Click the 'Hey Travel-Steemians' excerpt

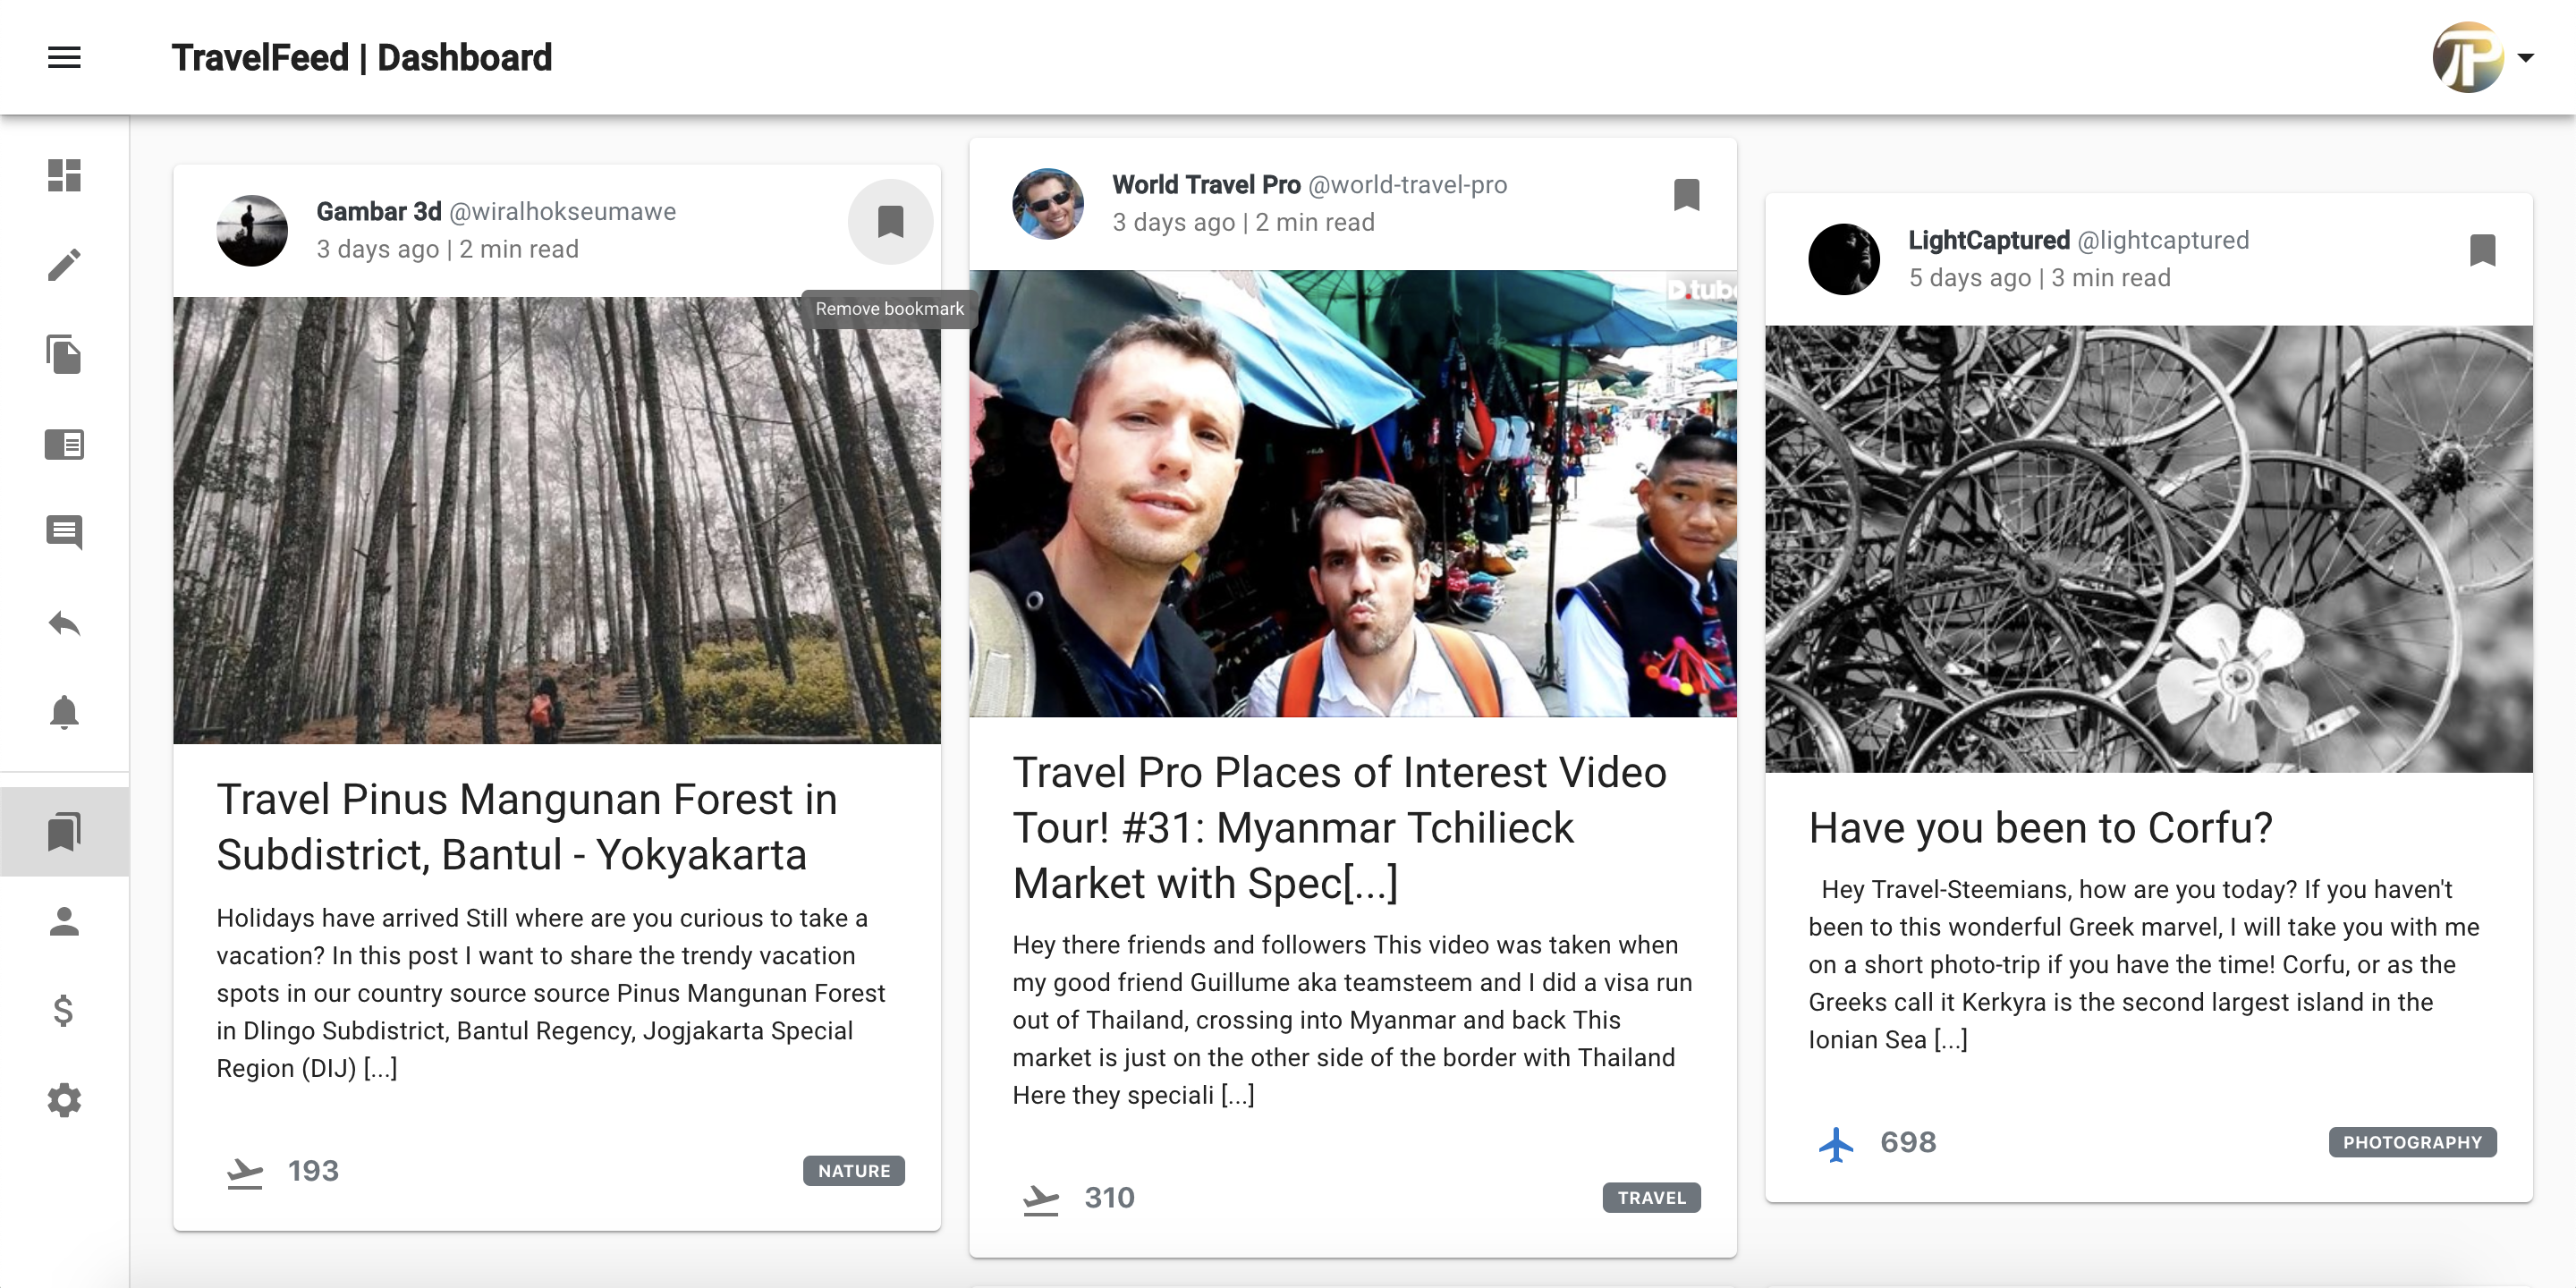coord(2144,965)
